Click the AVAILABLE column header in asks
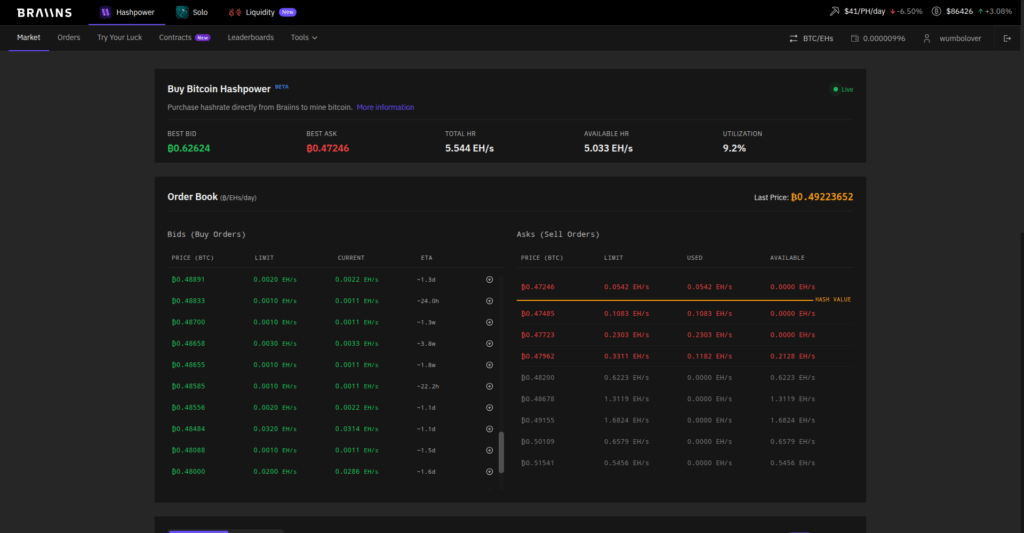The height and width of the screenshot is (533, 1024). click(787, 258)
